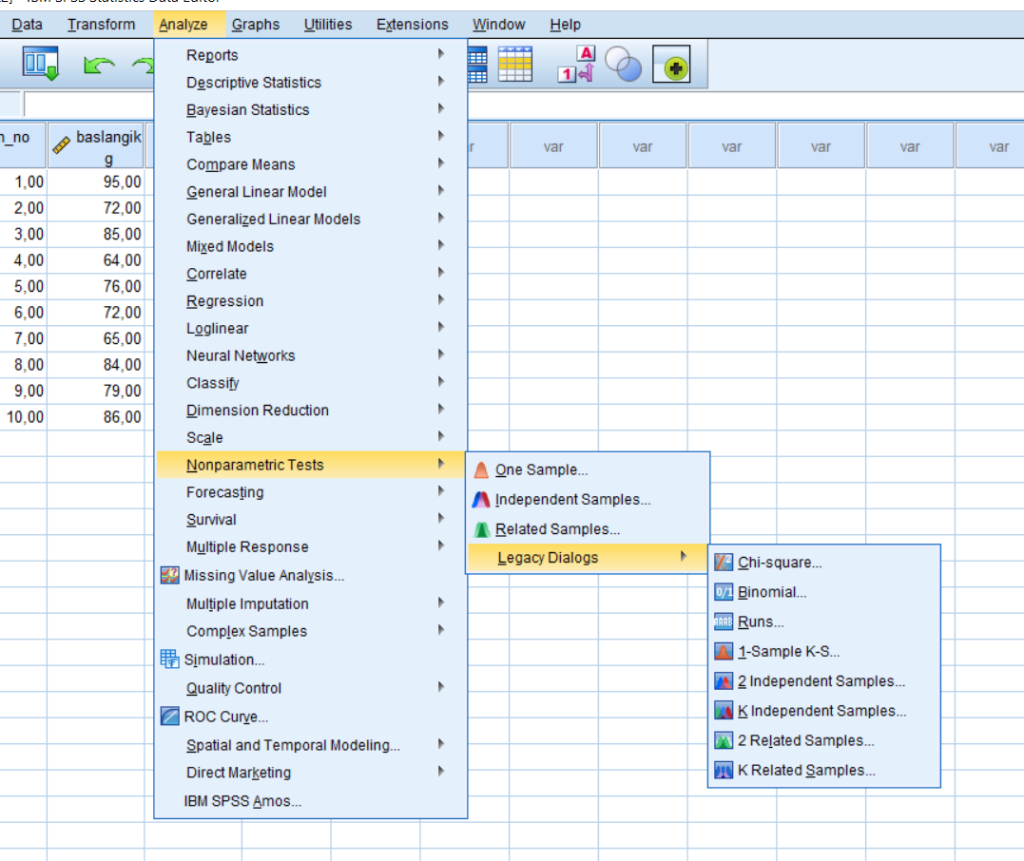Viewport: 1024px width, 861px height.
Task: Click the yellow grid toolbar icon
Action: pos(515,65)
